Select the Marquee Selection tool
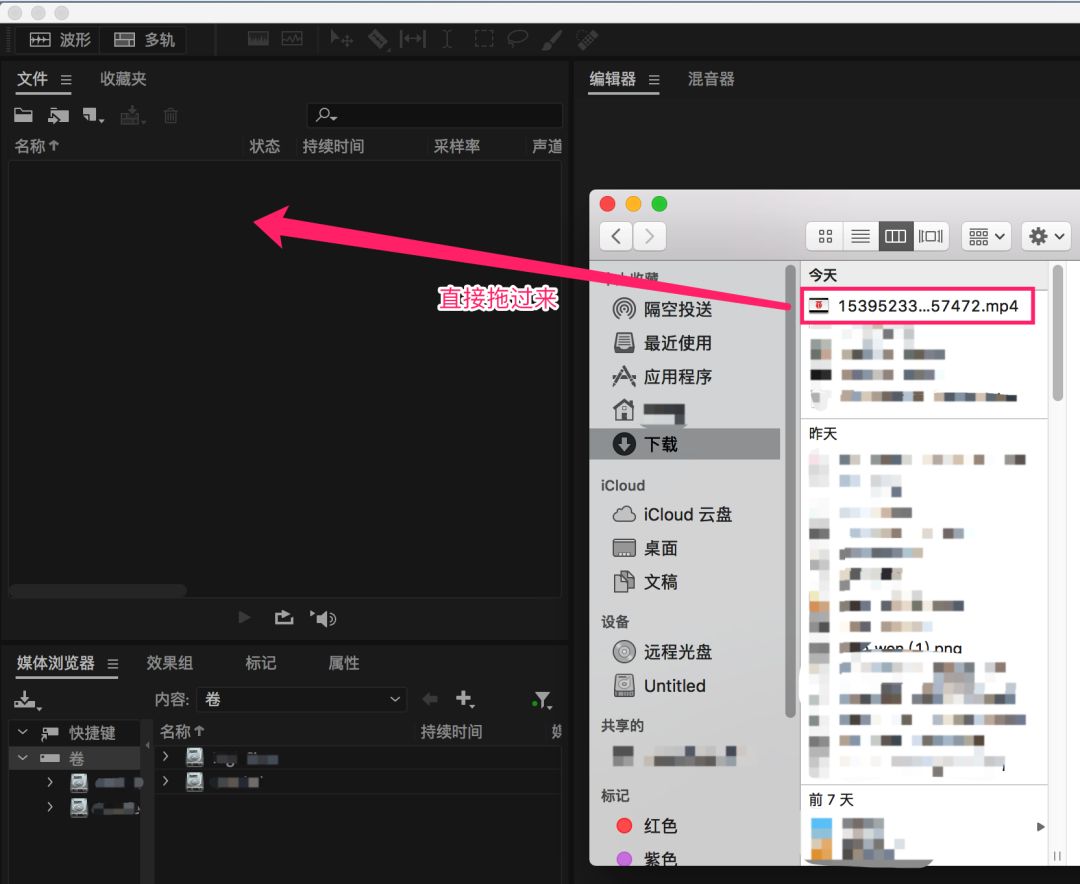1080x884 pixels. [484, 39]
